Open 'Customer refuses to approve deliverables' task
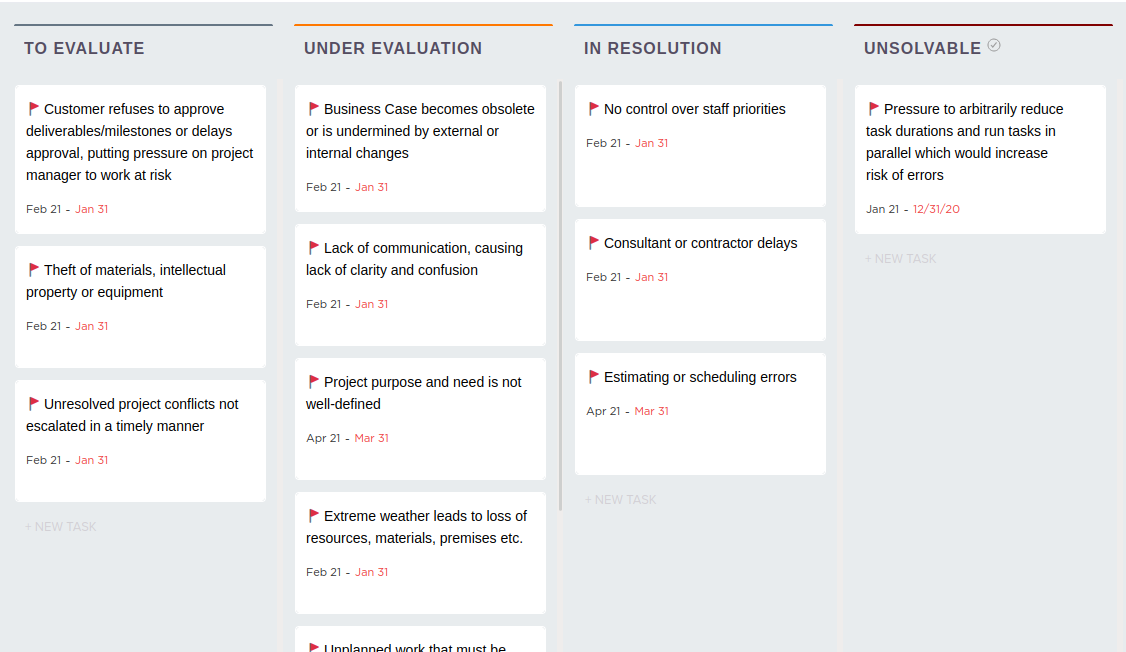The width and height of the screenshot is (1126, 652). 139,142
